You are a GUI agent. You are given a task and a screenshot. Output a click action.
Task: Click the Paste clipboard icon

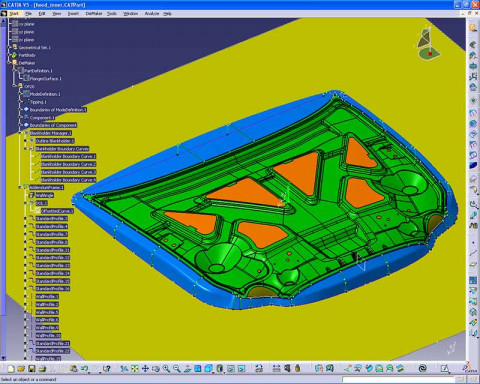74,368
